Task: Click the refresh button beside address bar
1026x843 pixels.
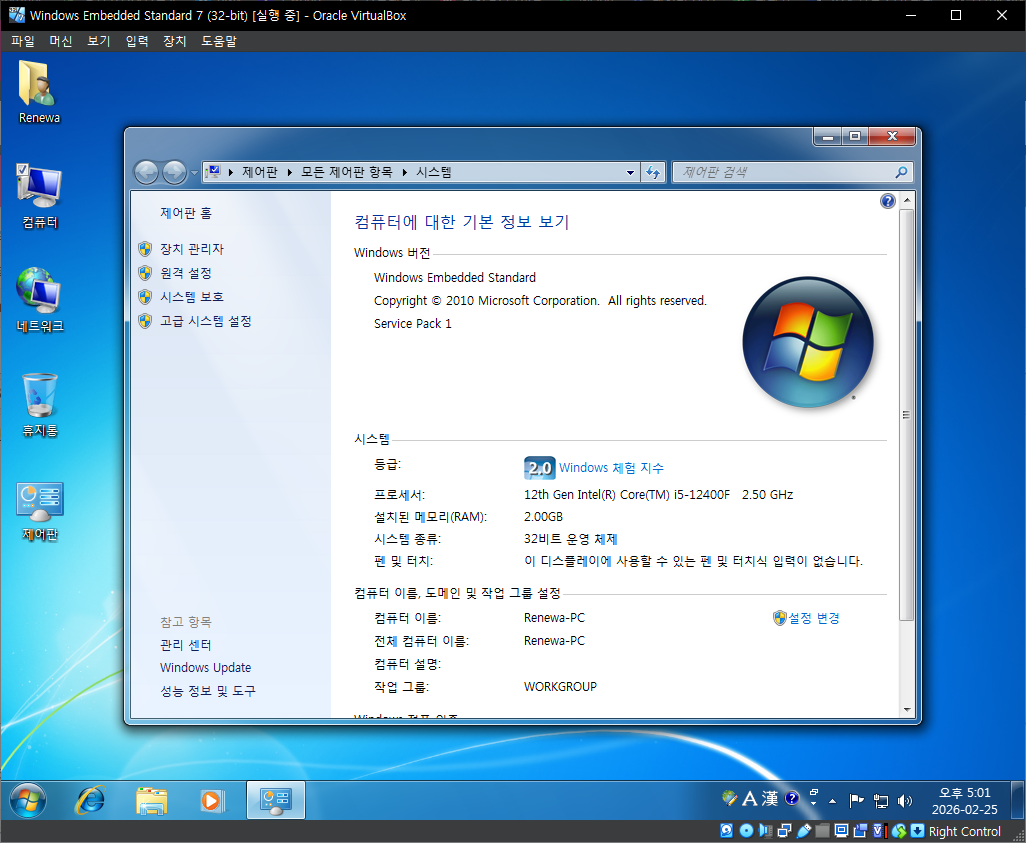Action: 653,172
